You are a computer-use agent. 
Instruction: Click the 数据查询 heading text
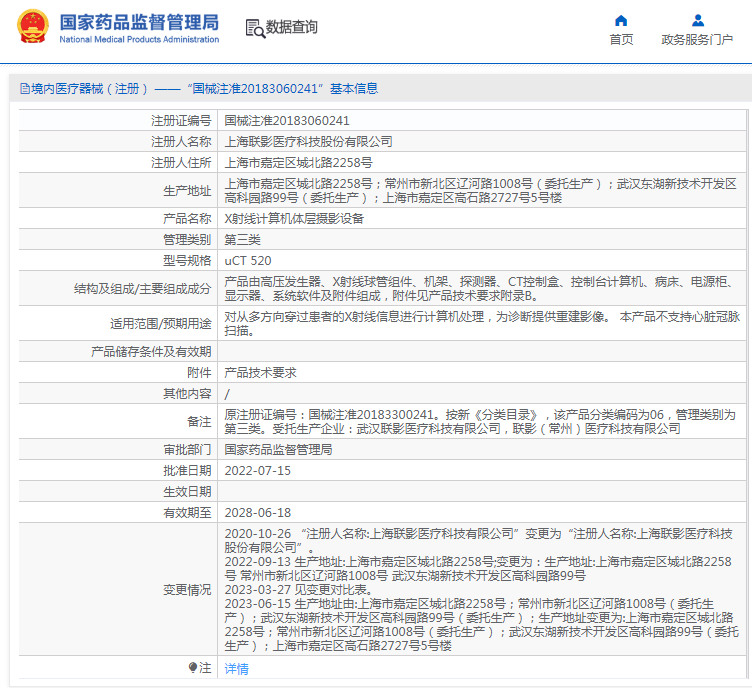click(x=292, y=27)
